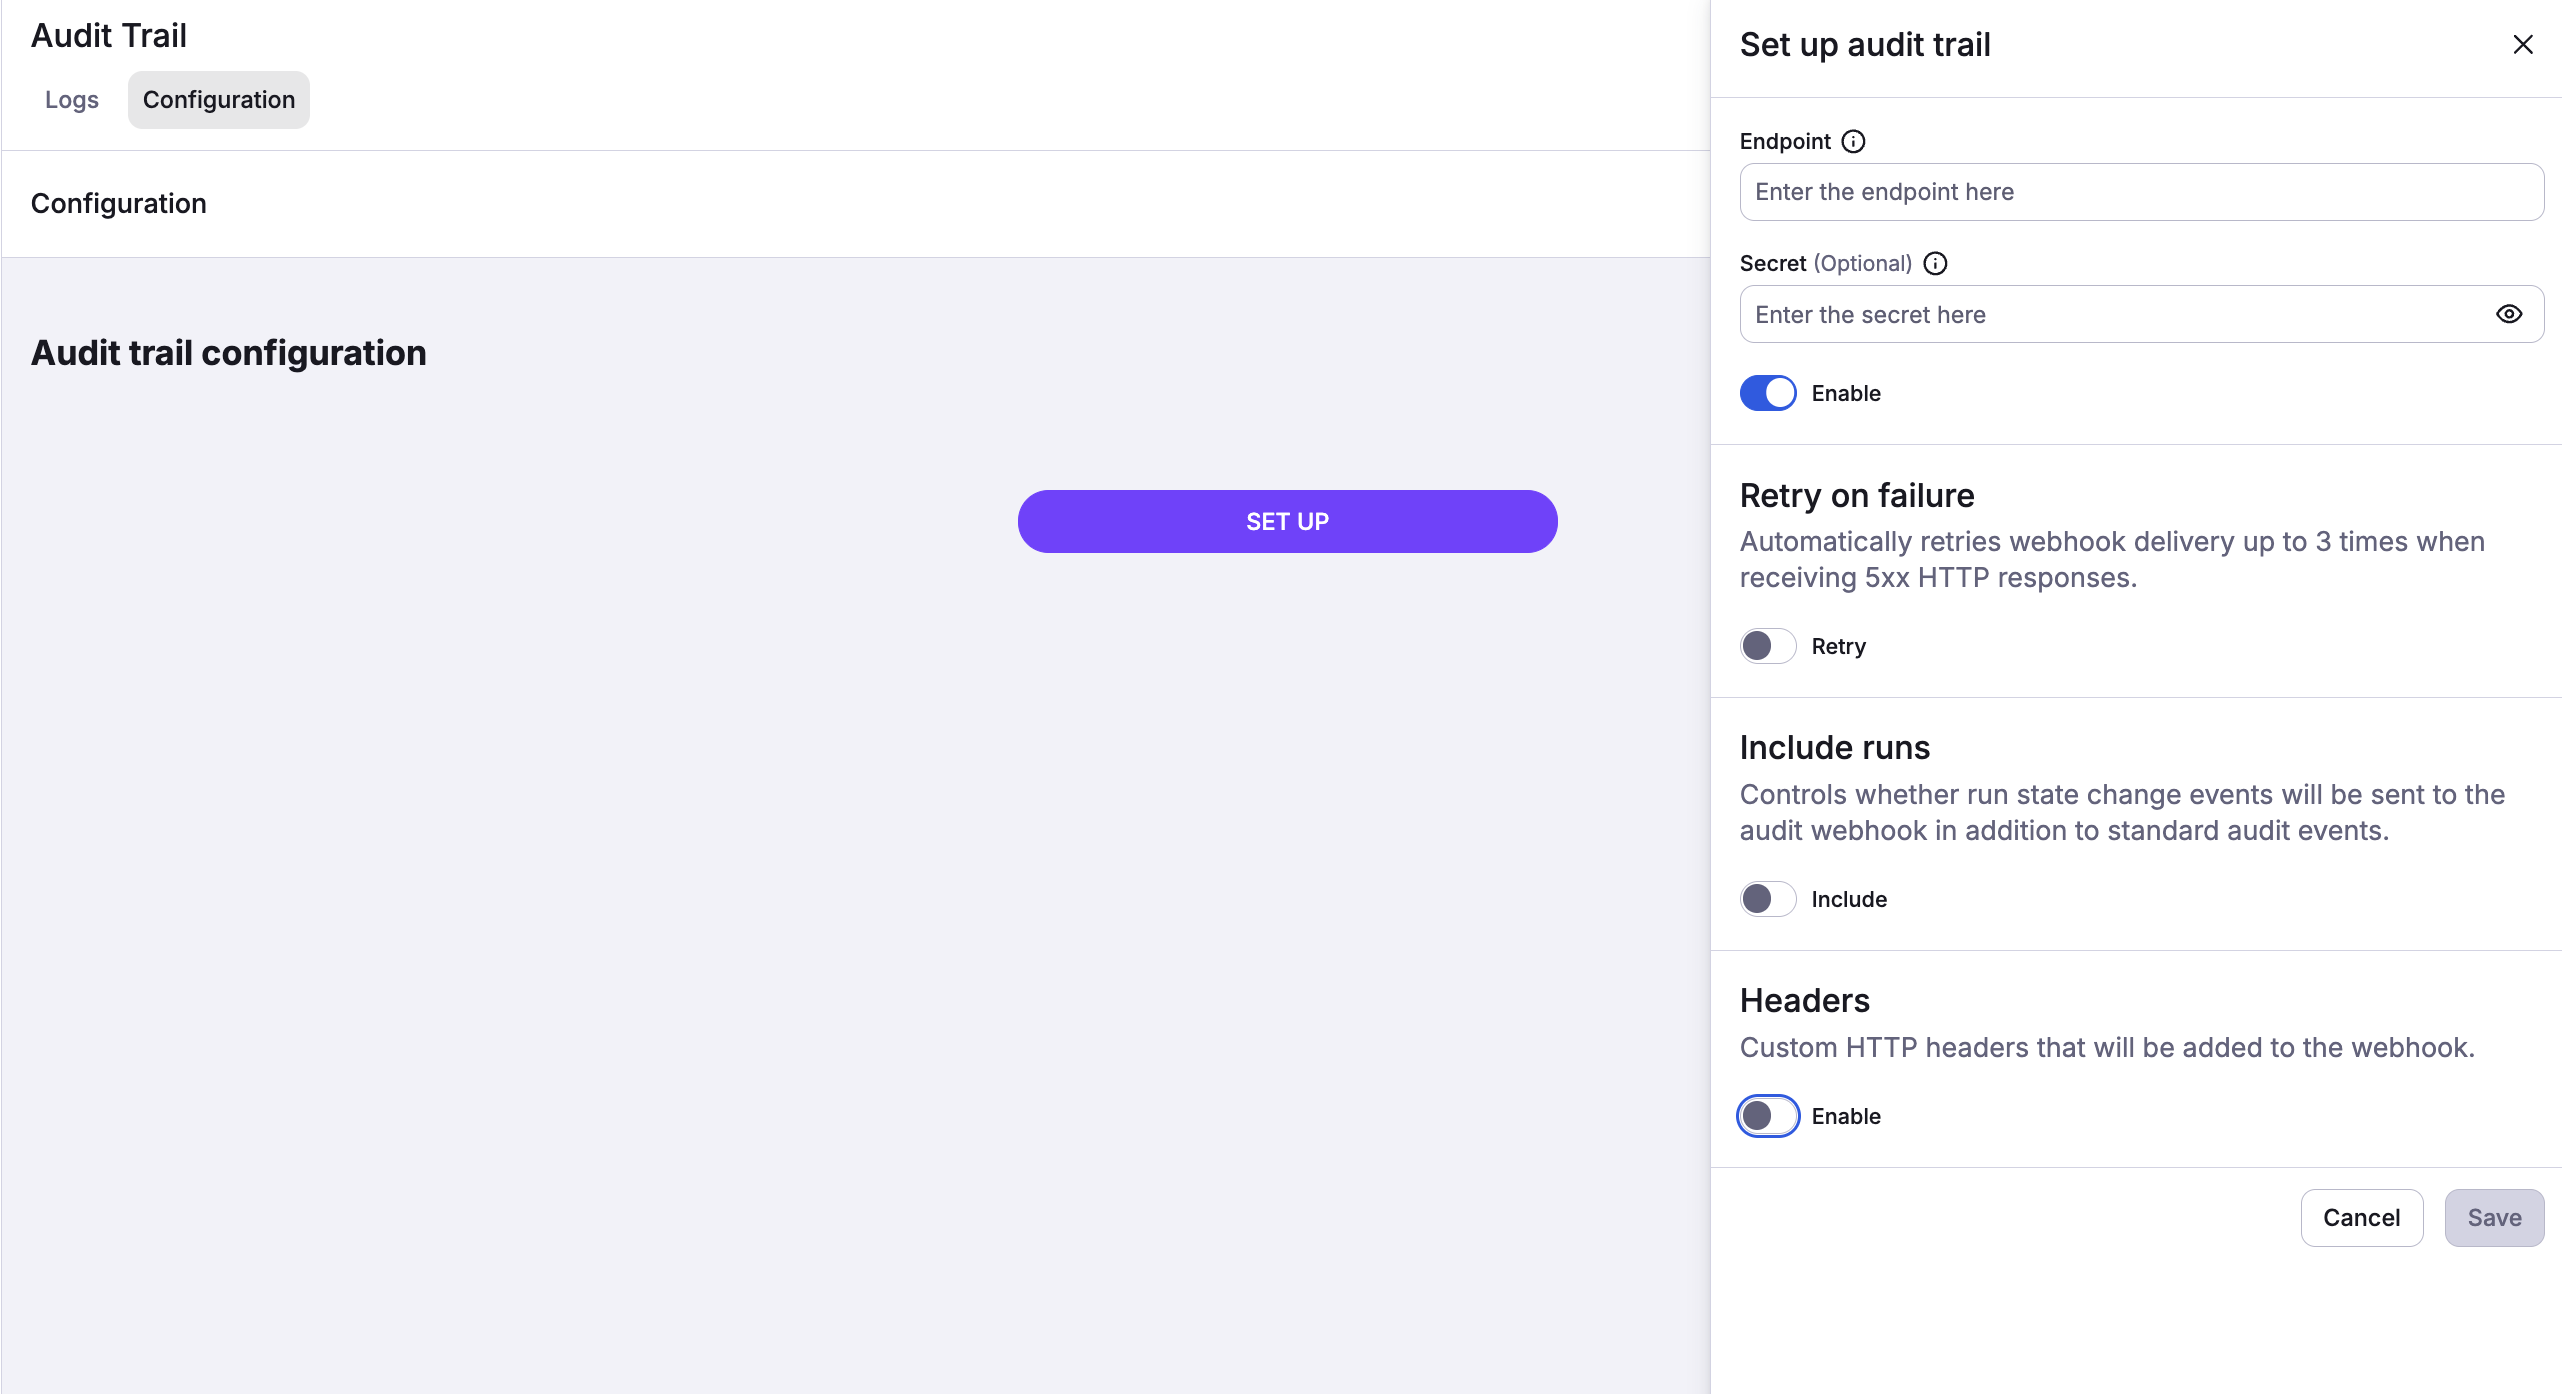2562x1394 pixels.
Task: Toggle the Enable audit trail switch
Action: tap(1768, 393)
